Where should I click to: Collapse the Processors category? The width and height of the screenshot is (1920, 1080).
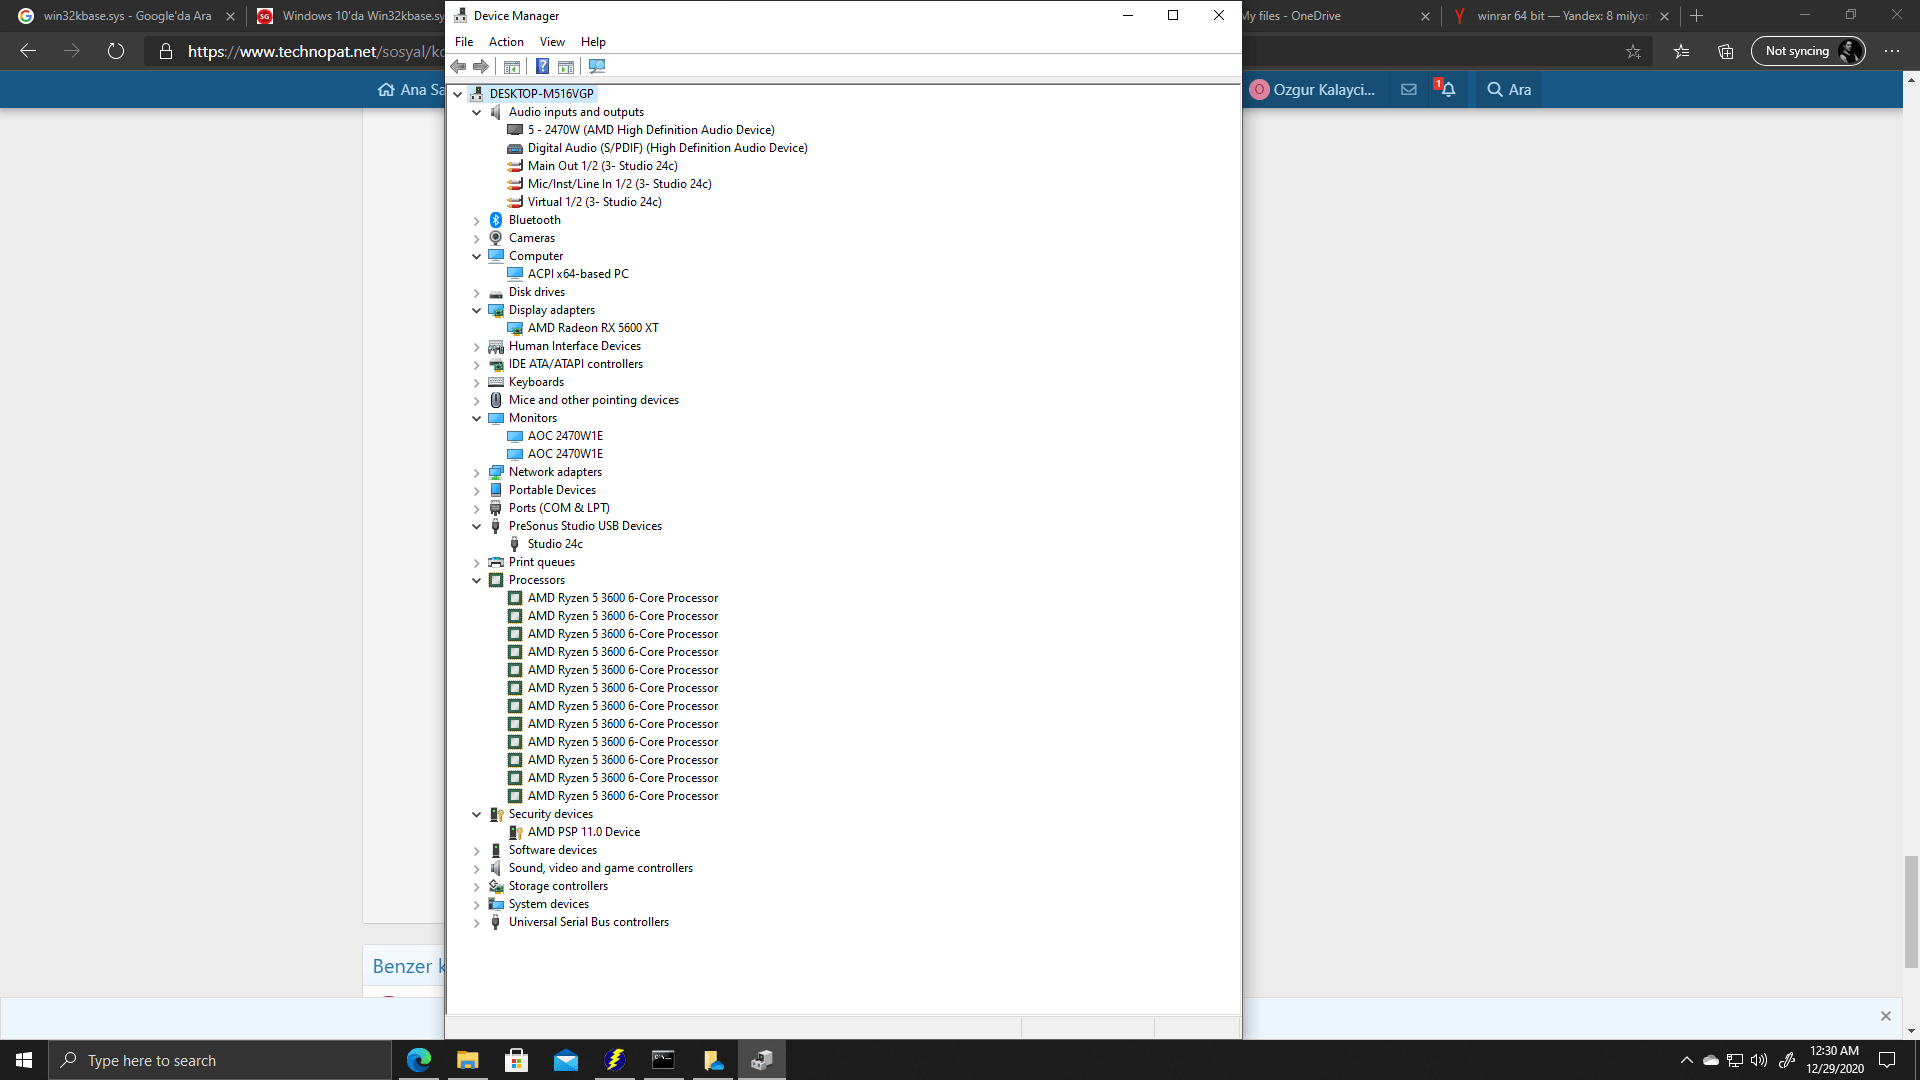point(477,580)
